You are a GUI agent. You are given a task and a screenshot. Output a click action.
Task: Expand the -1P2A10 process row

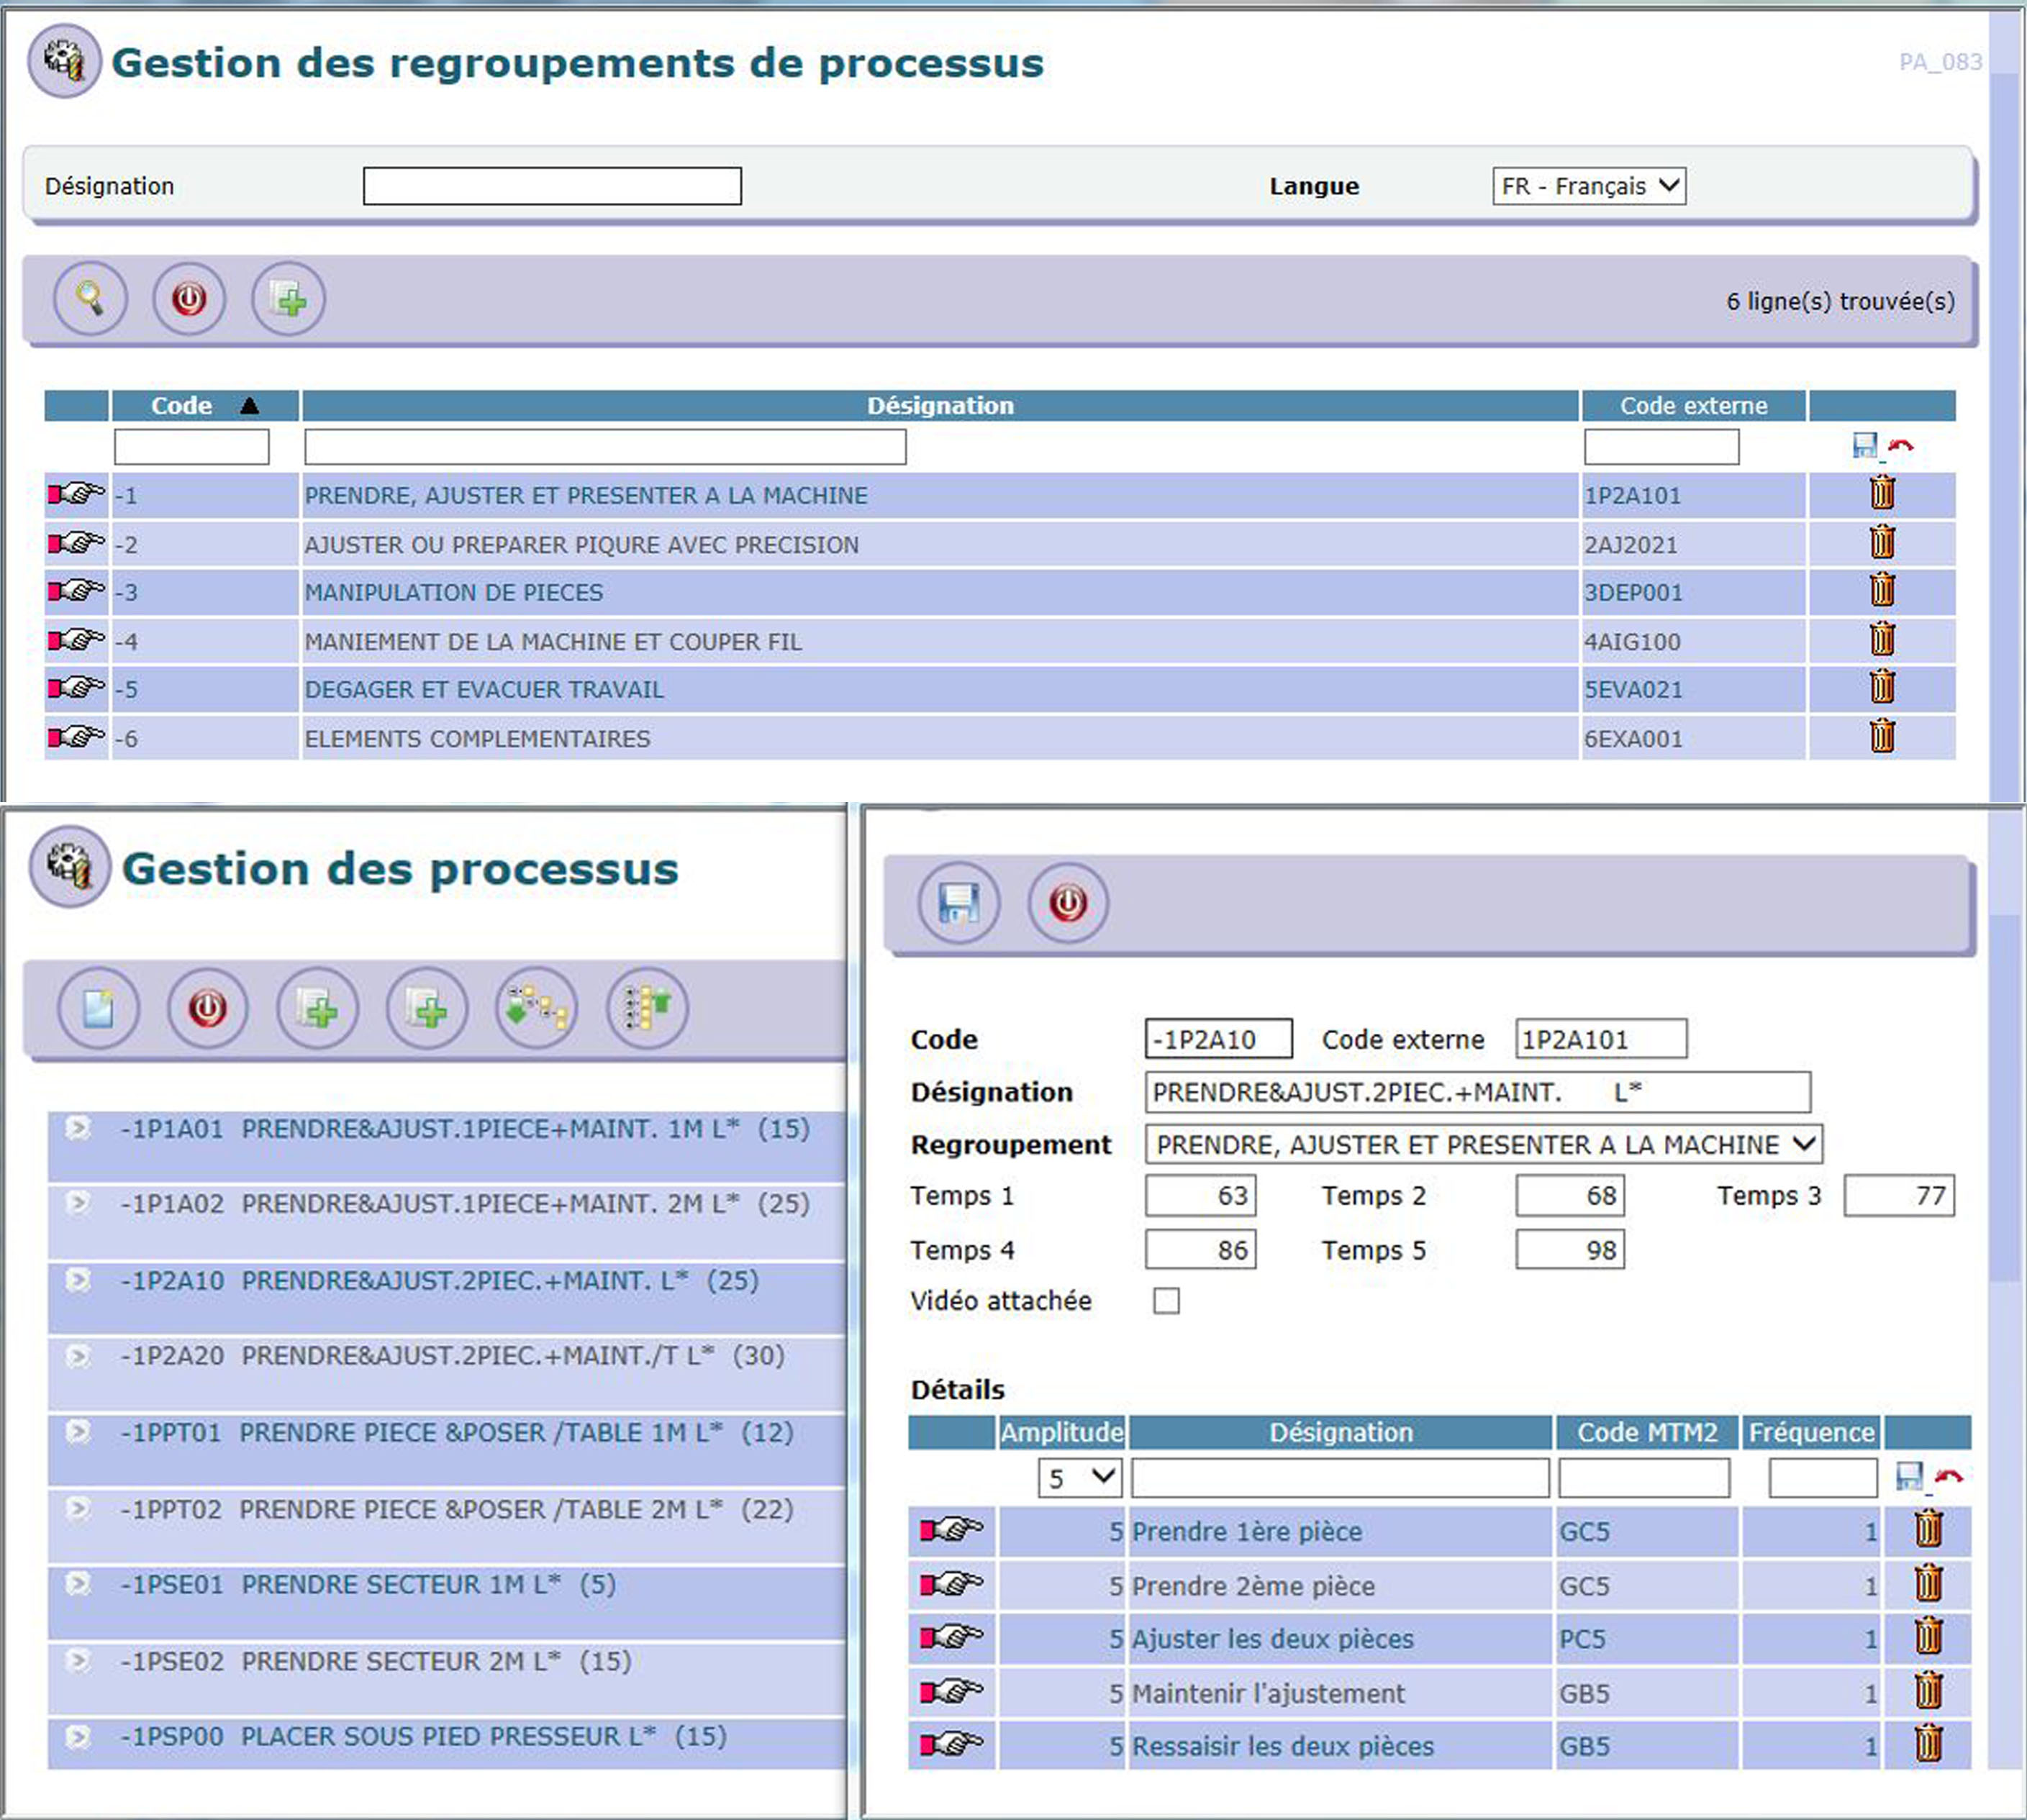click(x=78, y=1280)
